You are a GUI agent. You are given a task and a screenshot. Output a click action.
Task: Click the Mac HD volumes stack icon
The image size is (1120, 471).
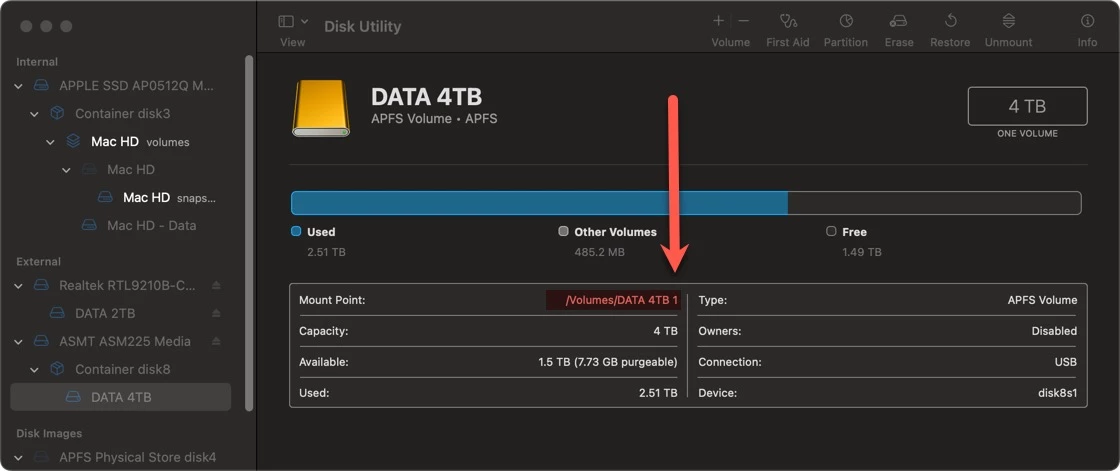(73, 142)
